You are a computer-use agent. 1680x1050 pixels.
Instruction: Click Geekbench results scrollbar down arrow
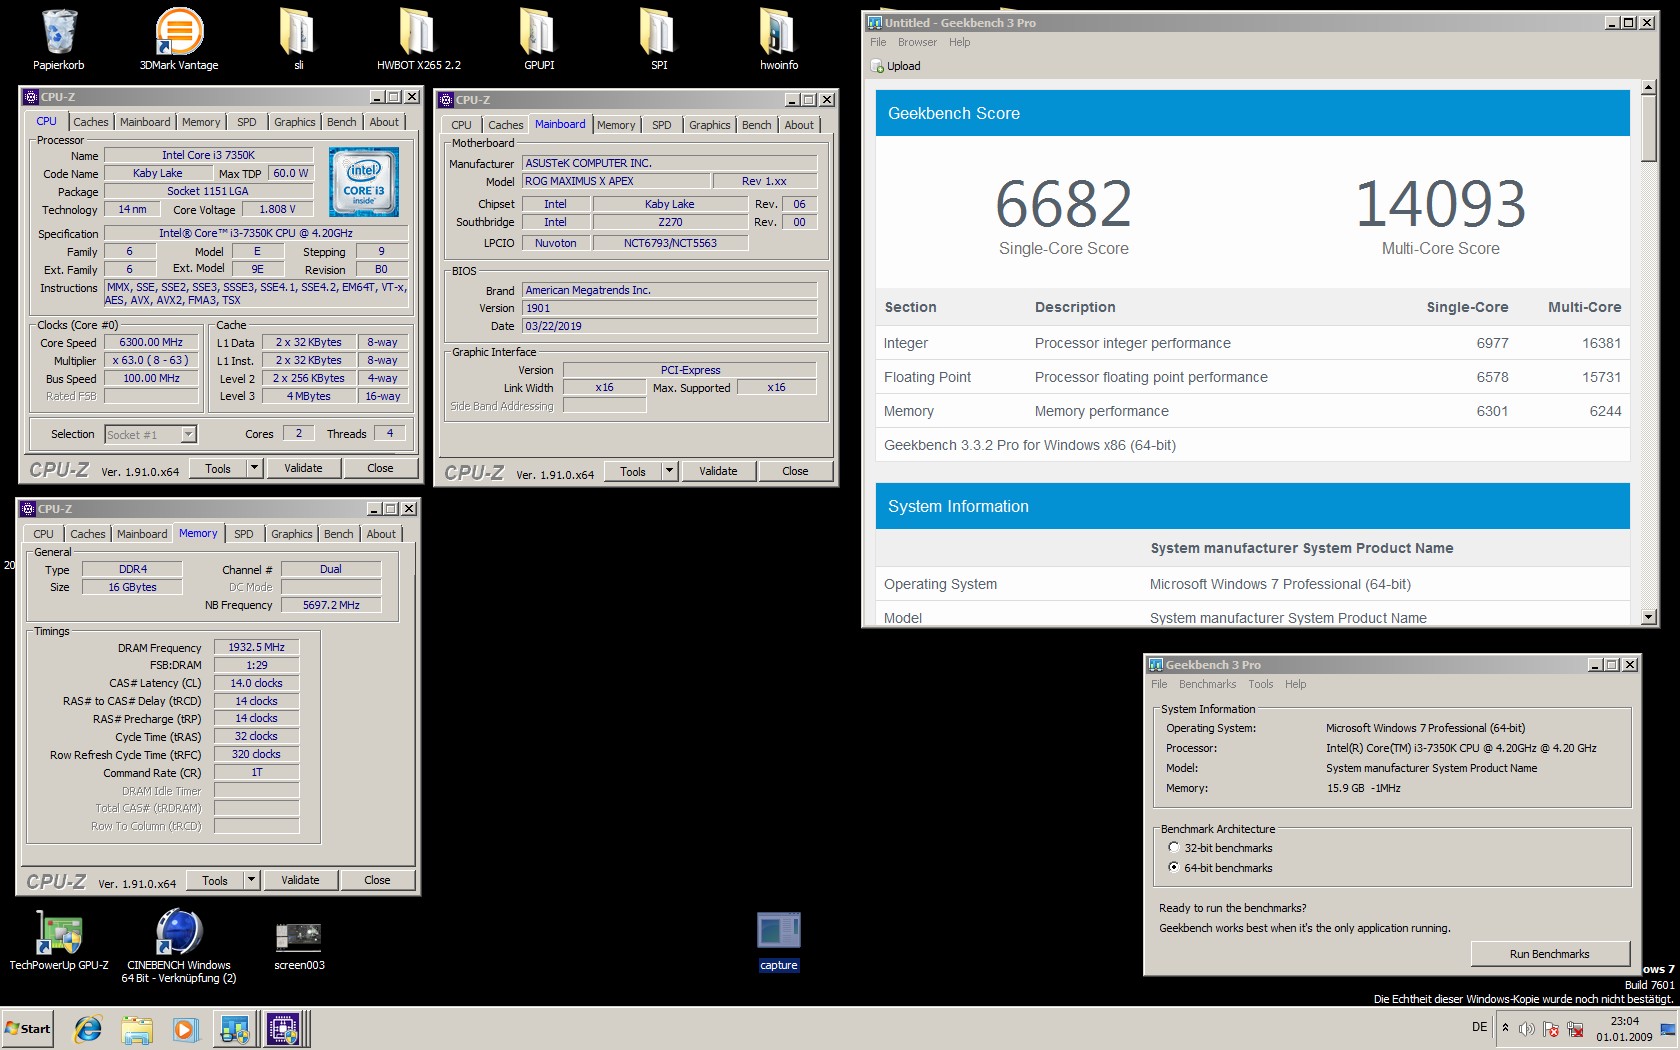1649,618
